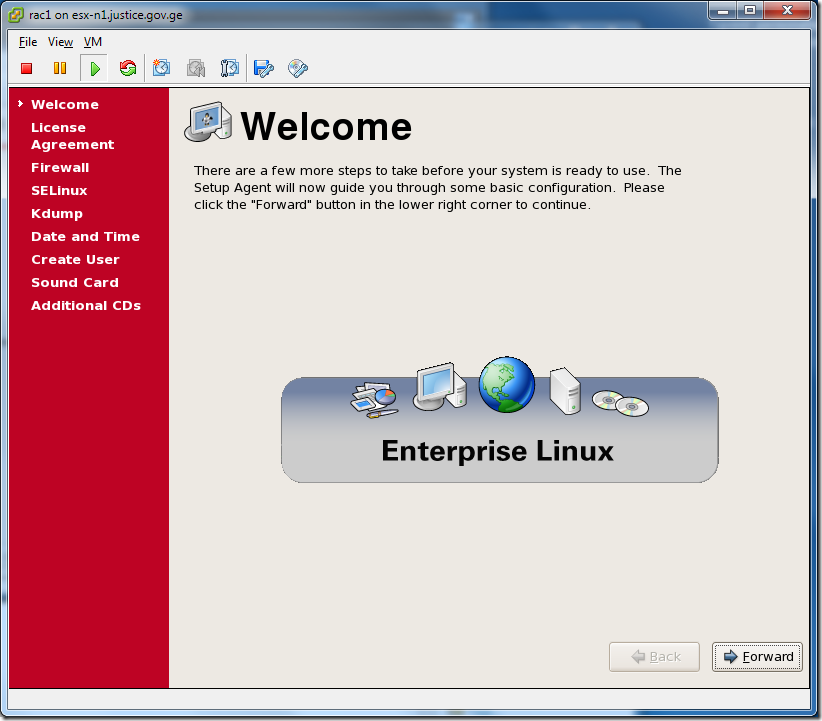The width and height of the screenshot is (822, 721).
Task: Power on the virtual machine
Action: [94, 68]
